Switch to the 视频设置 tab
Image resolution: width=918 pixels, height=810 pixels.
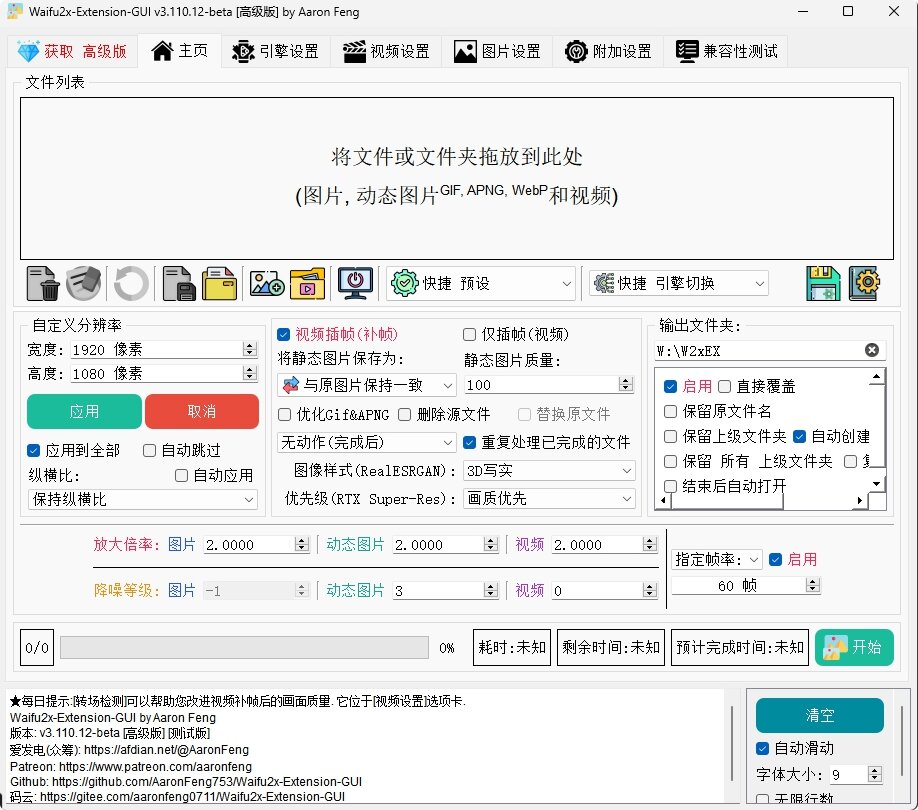point(387,51)
